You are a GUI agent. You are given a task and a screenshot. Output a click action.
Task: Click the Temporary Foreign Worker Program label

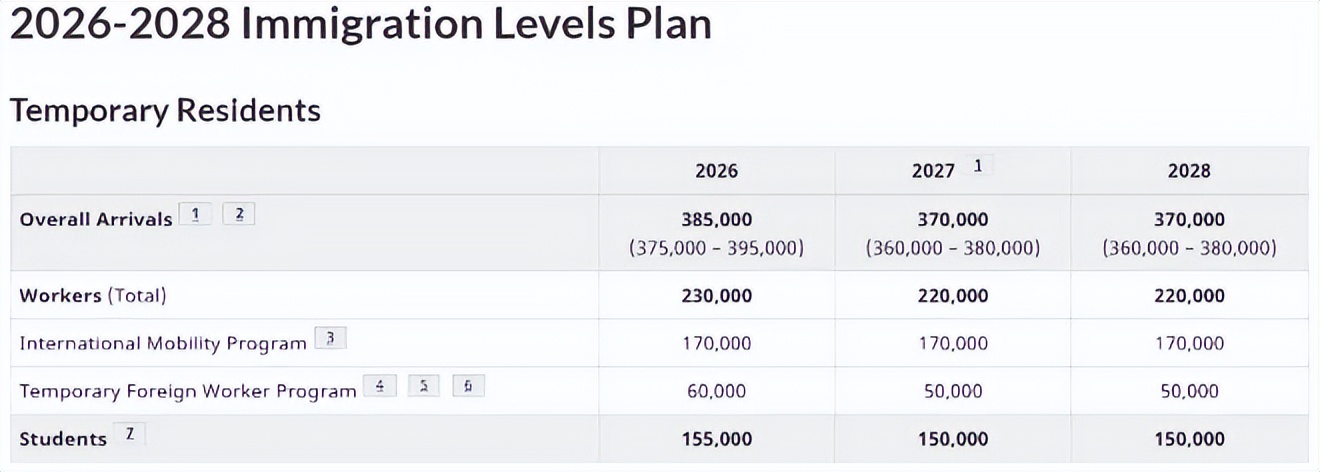pyautogui.click(x=188, y=392)
